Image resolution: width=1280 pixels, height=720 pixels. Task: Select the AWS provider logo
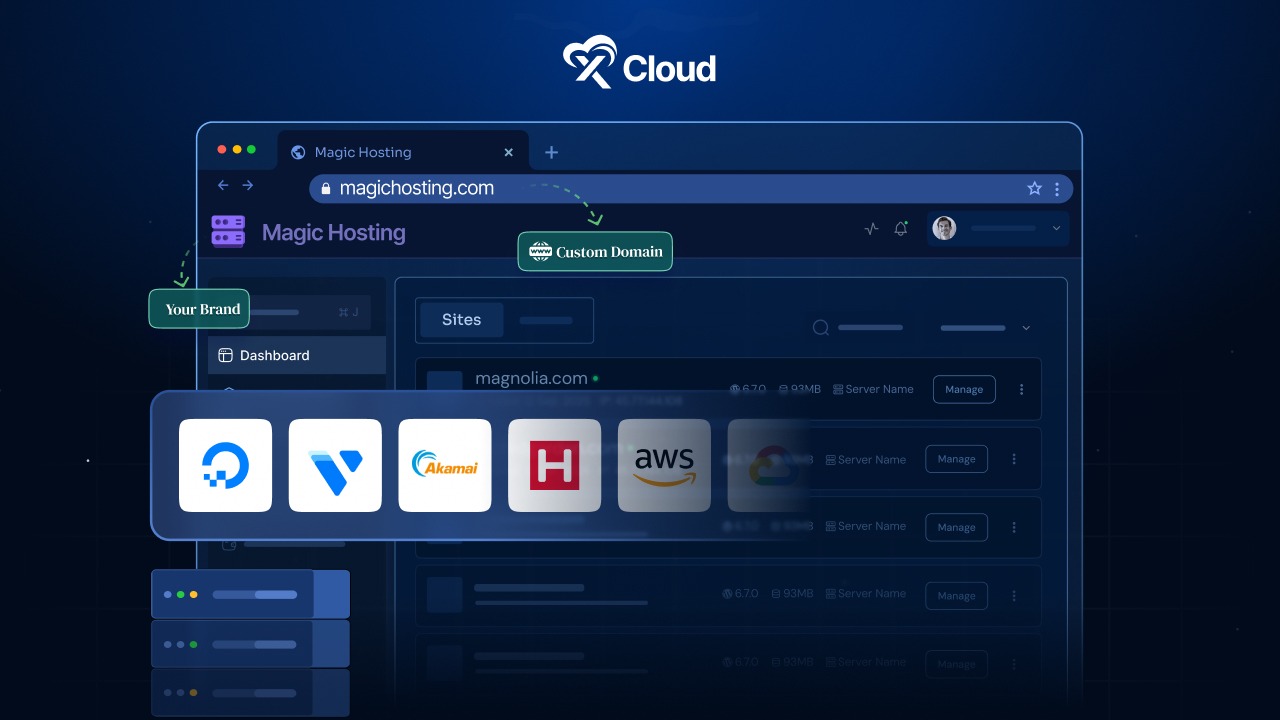point(664,465)
